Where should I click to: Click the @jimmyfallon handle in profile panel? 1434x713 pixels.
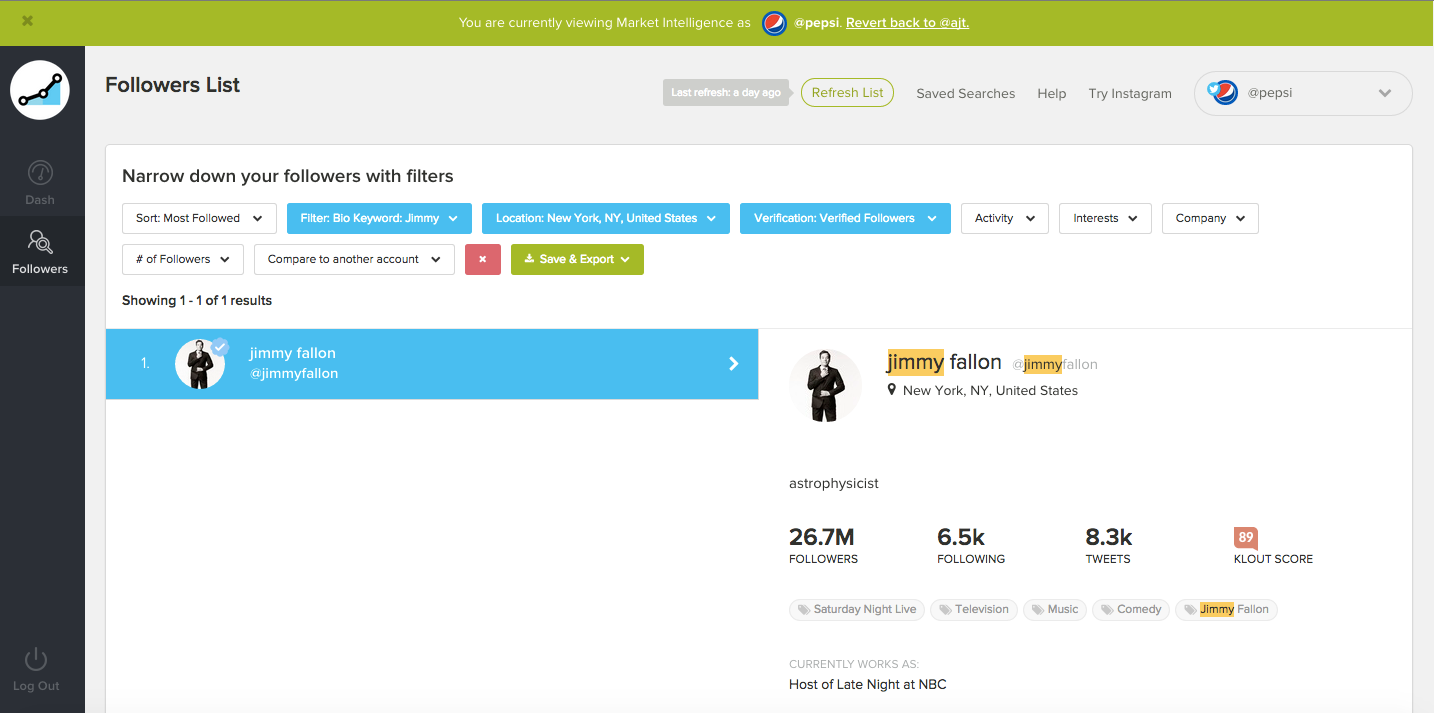(1055, 365)
